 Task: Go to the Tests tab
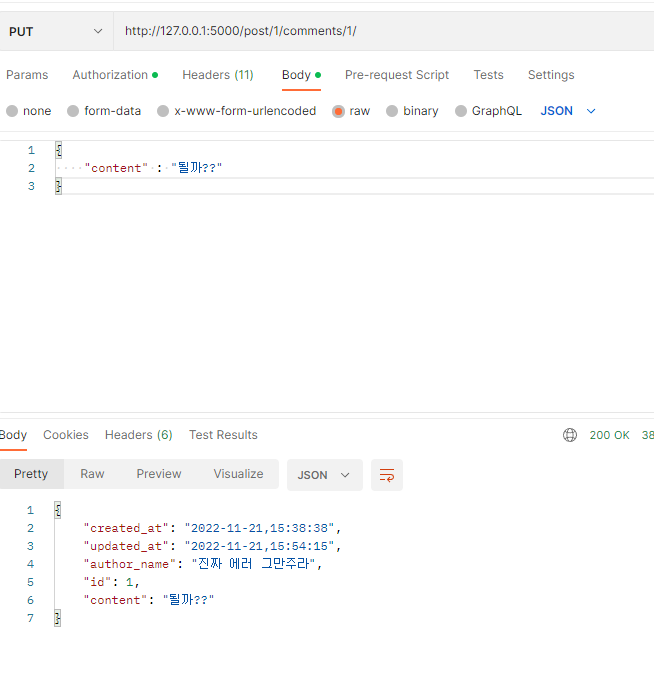pos(489,75)
